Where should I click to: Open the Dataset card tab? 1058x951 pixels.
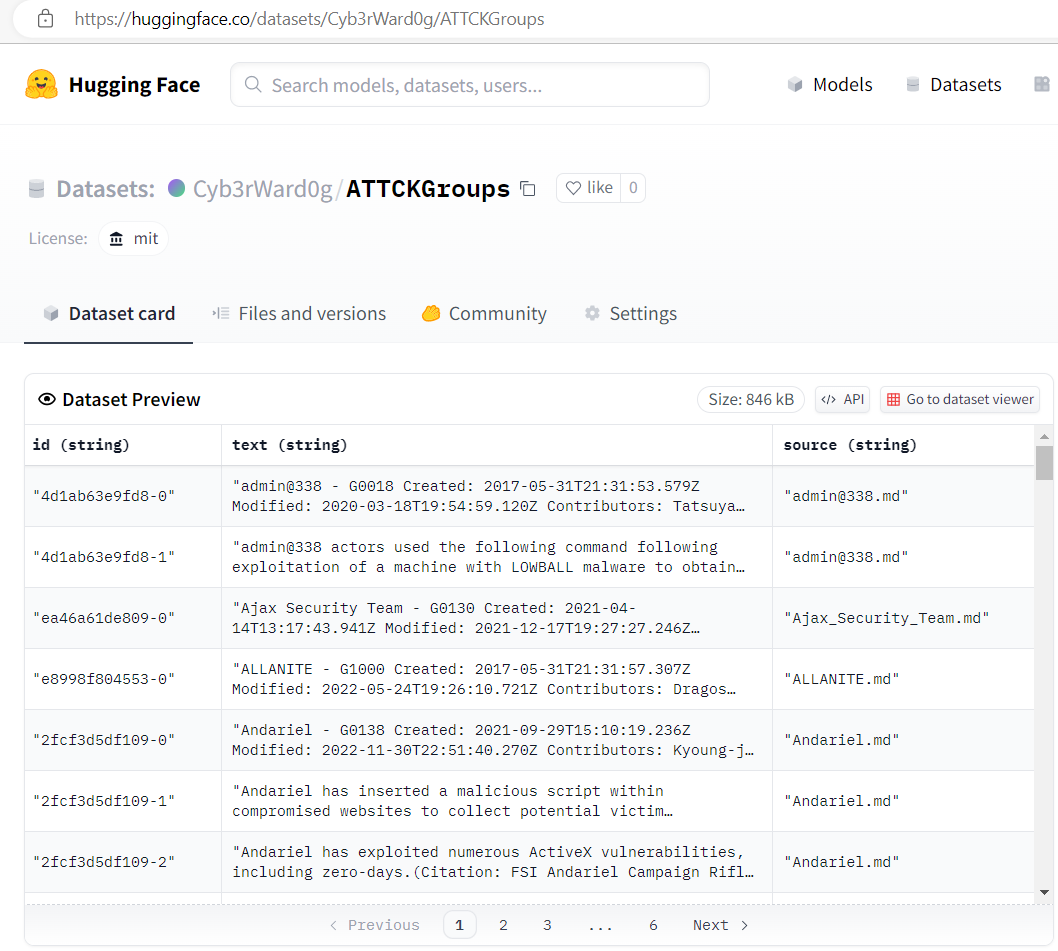[109, 314]
